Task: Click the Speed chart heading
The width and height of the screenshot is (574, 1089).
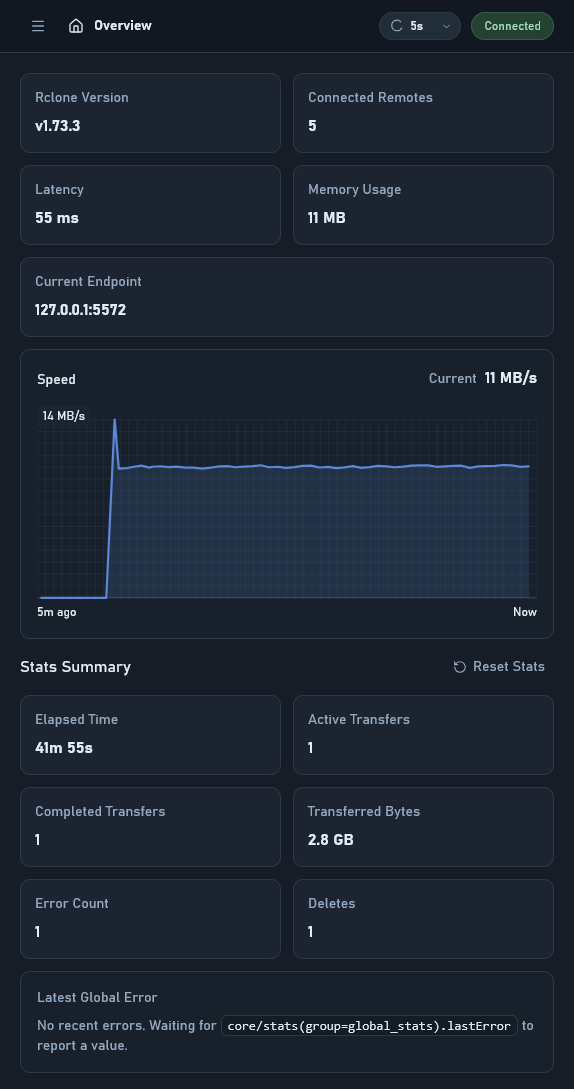Action: 56,379
